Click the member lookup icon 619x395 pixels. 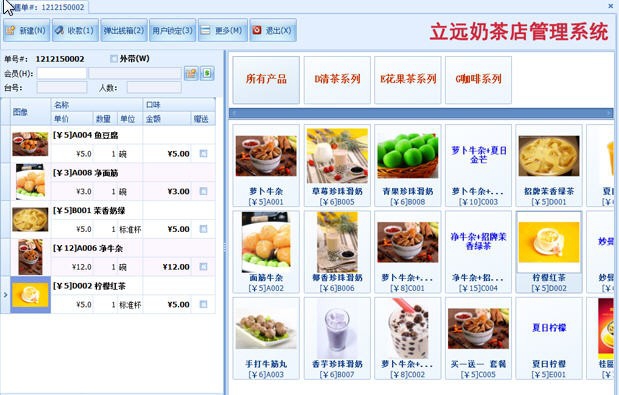click(x=191, y=73)
